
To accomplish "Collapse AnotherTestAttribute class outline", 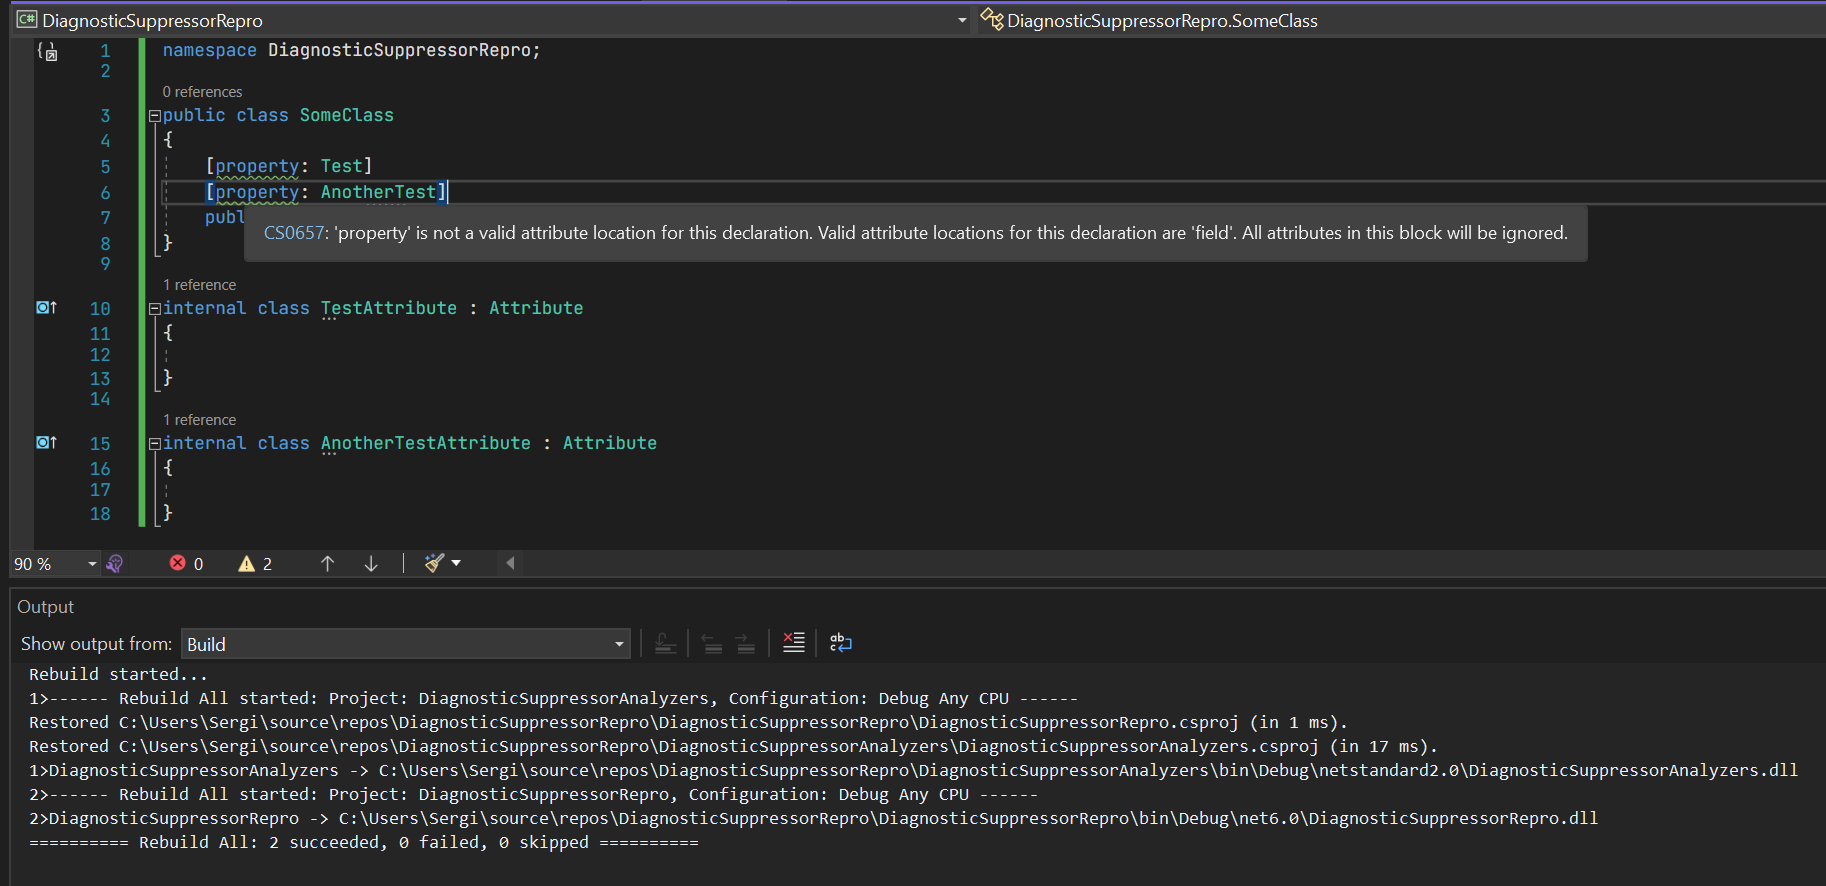I will coord(155,444).
